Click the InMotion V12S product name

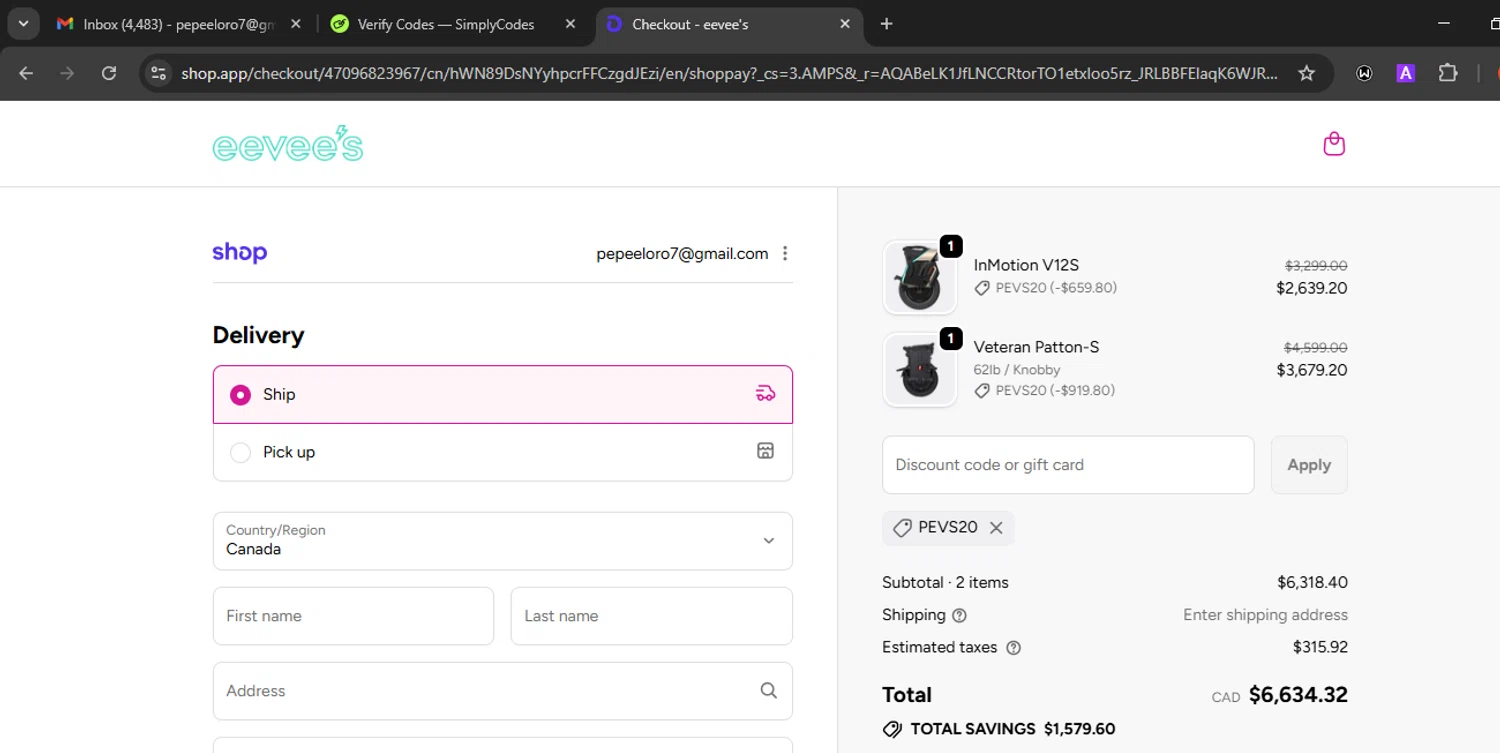click(1026, 265)
